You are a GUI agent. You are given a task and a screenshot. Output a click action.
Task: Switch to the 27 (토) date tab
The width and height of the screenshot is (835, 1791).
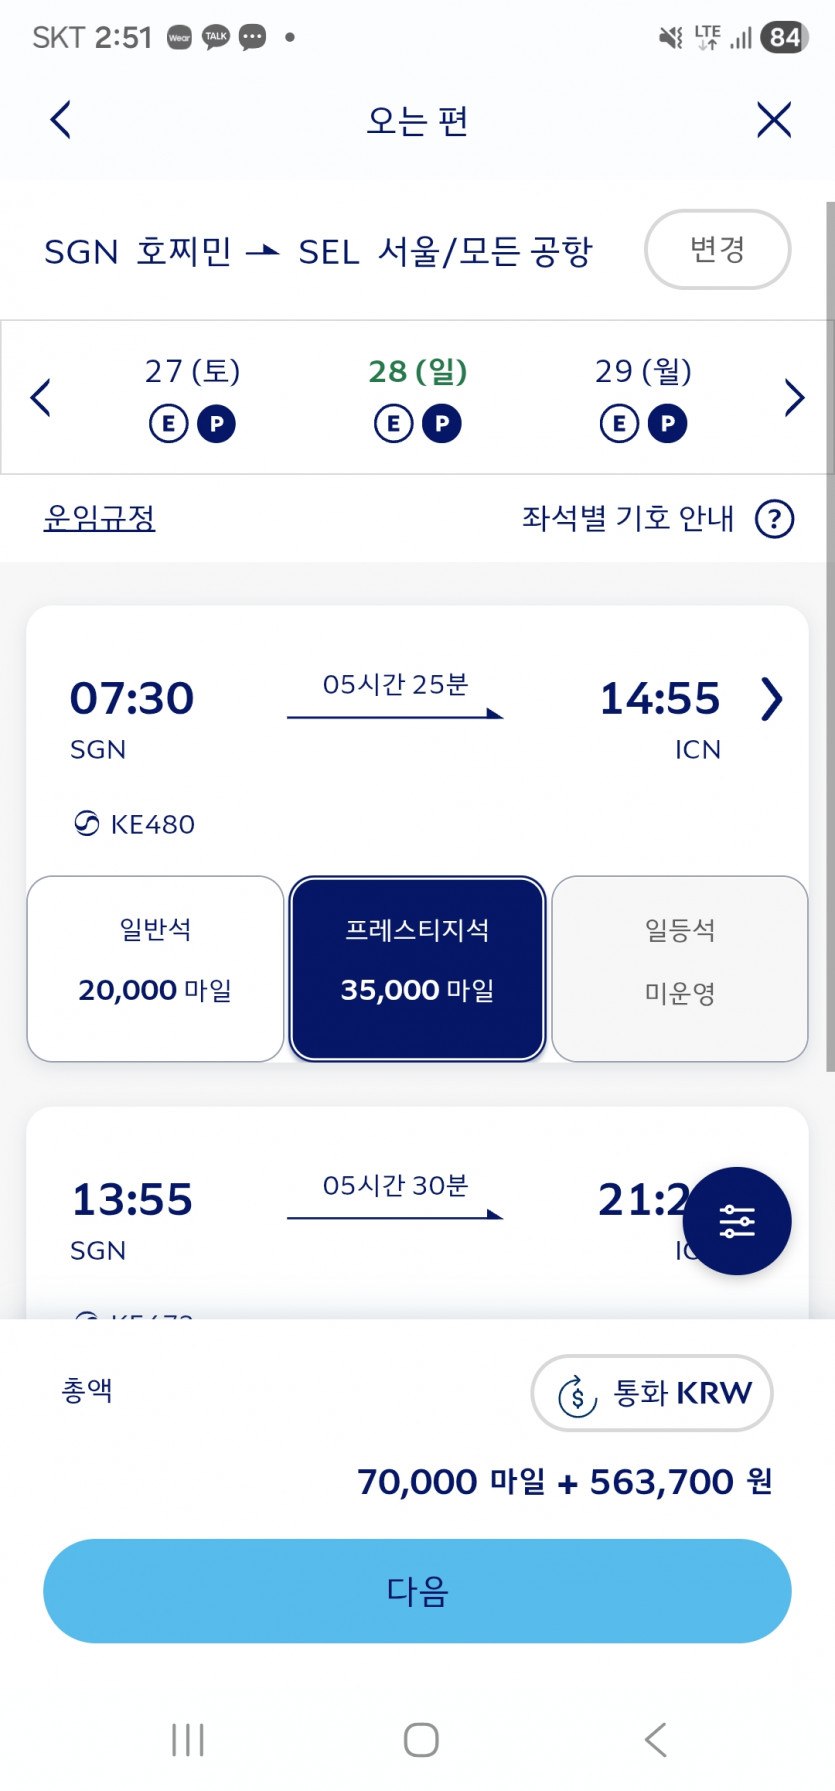coord(192,397)
